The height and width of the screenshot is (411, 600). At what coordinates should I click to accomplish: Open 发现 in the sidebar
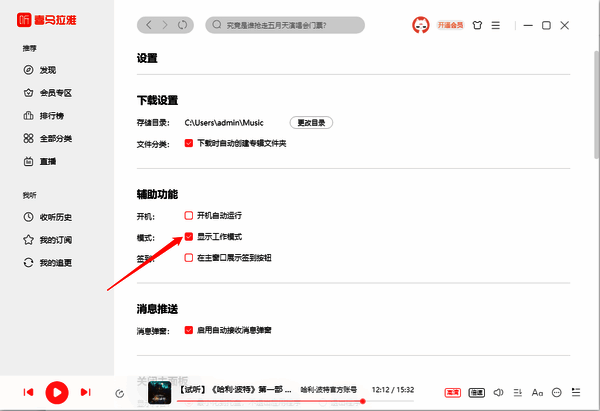pos(40,70)
